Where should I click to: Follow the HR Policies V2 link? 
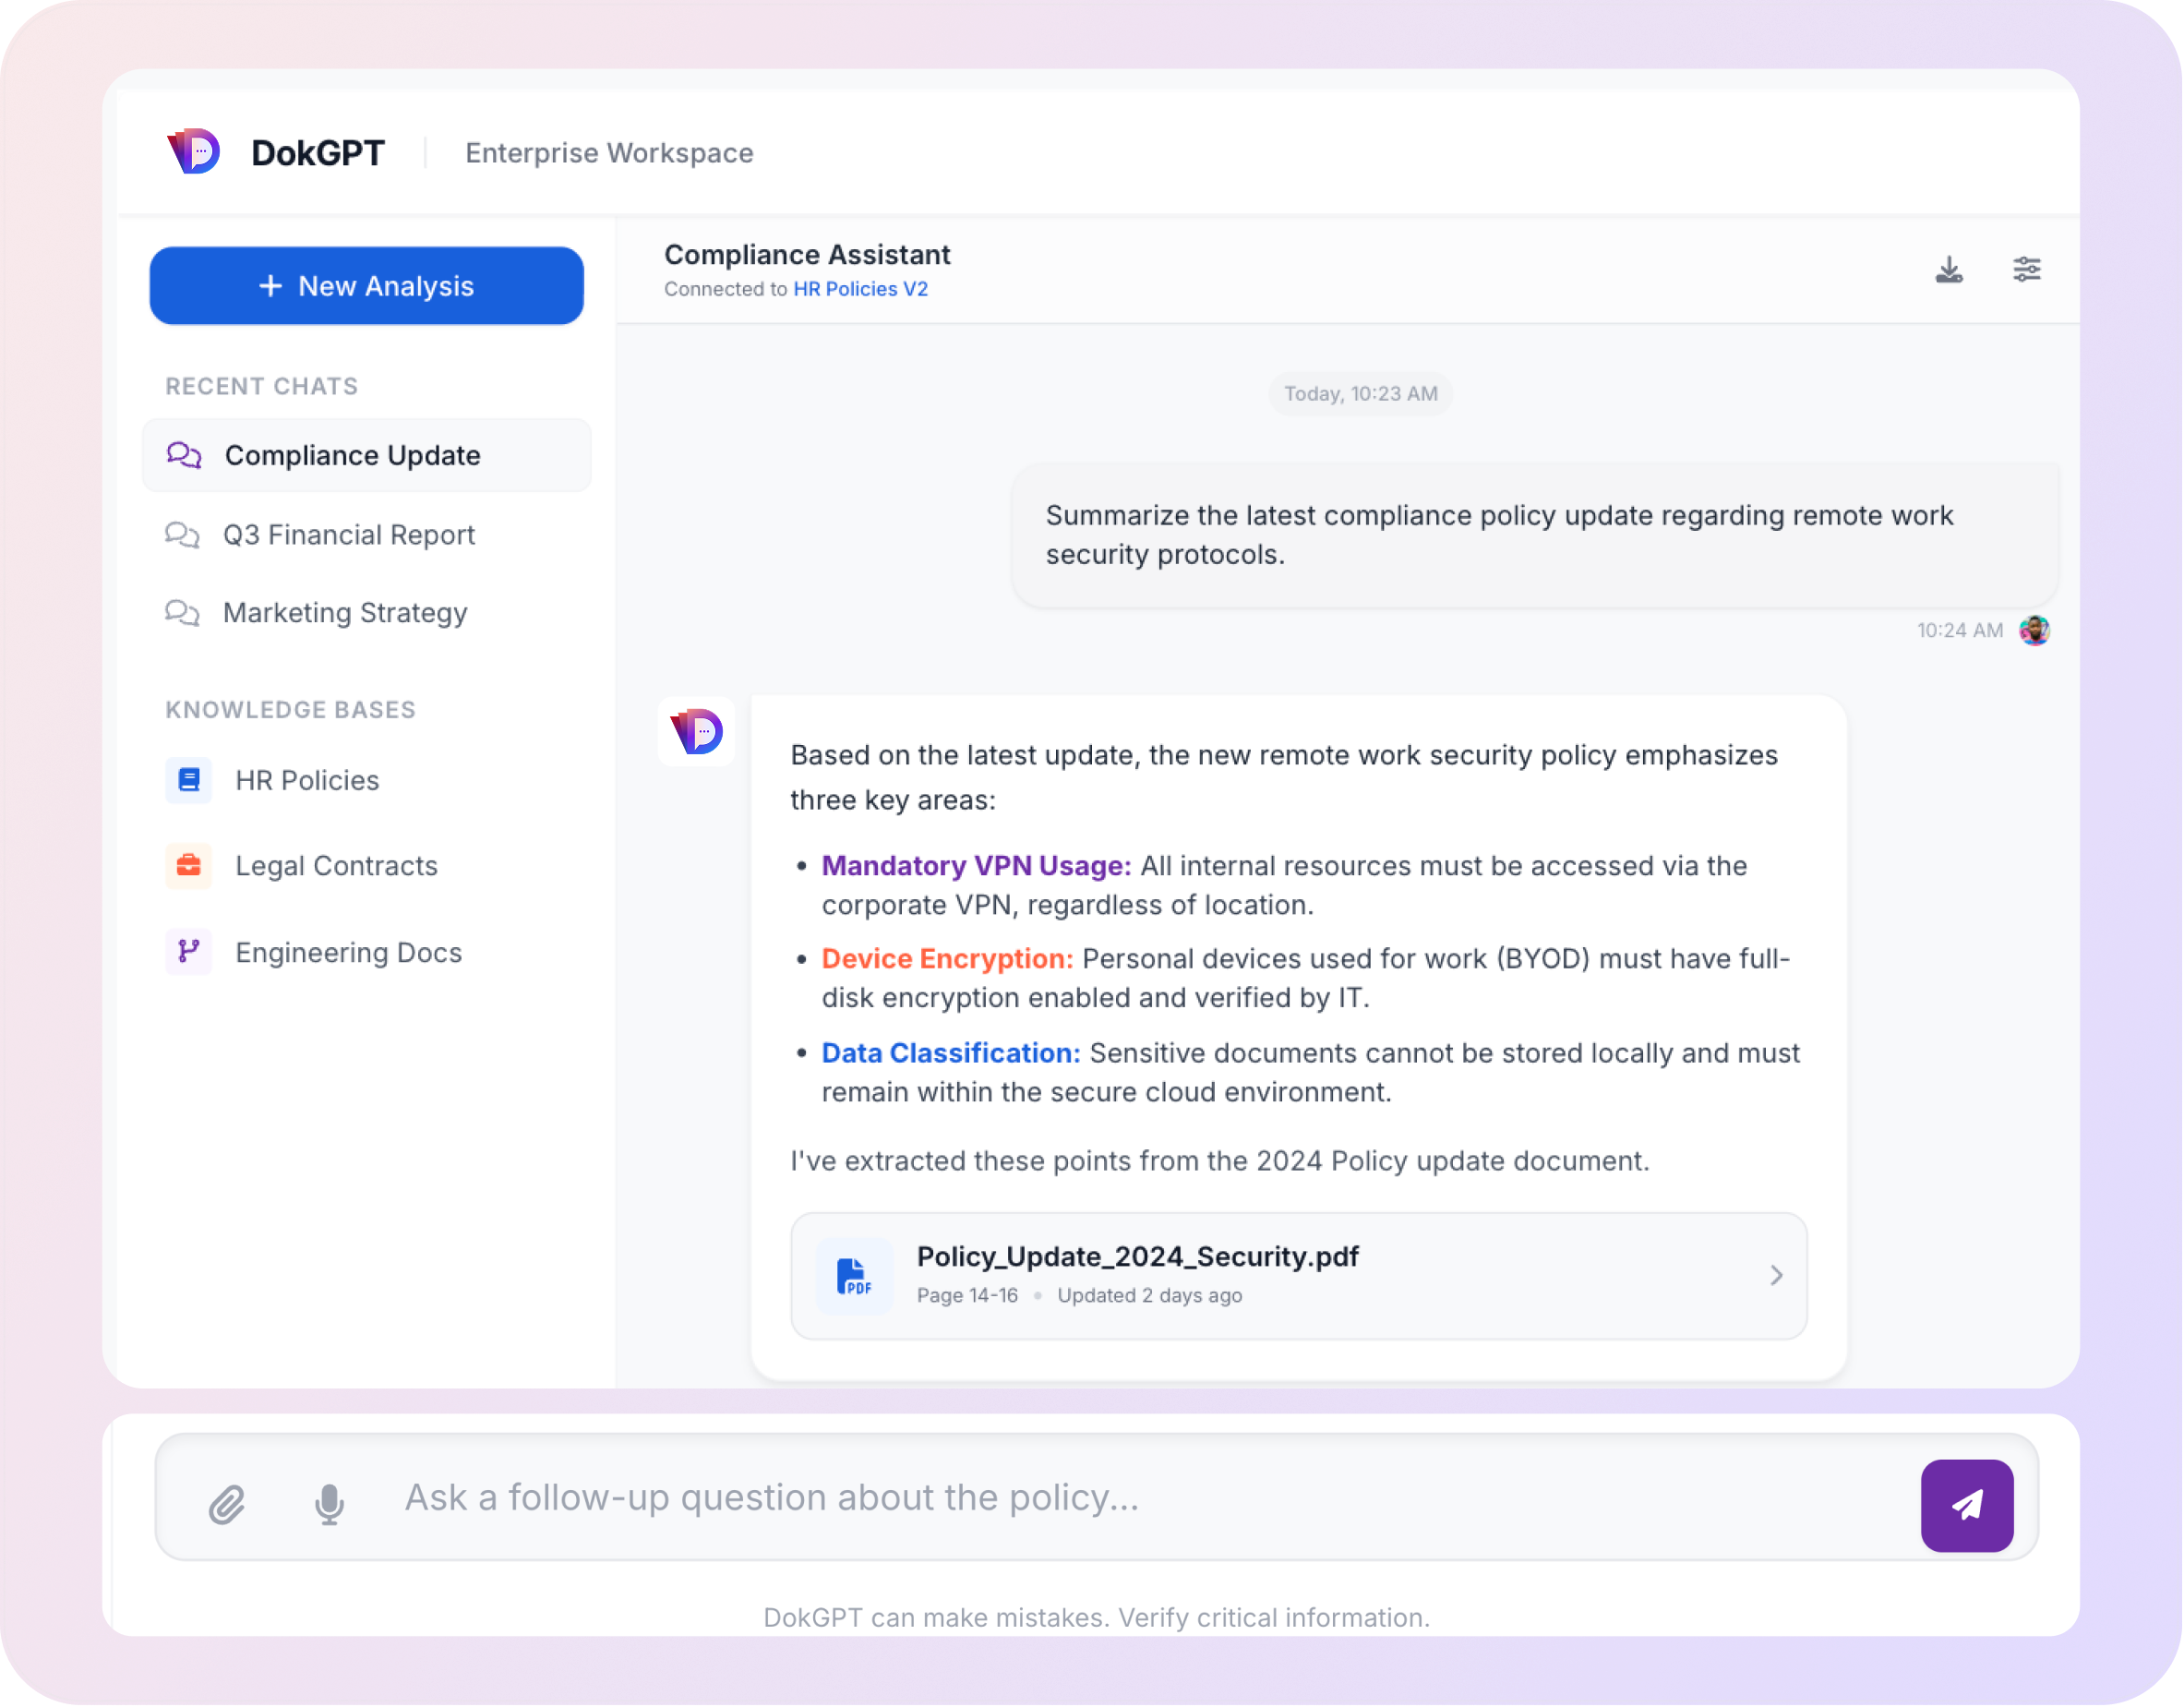860,289
